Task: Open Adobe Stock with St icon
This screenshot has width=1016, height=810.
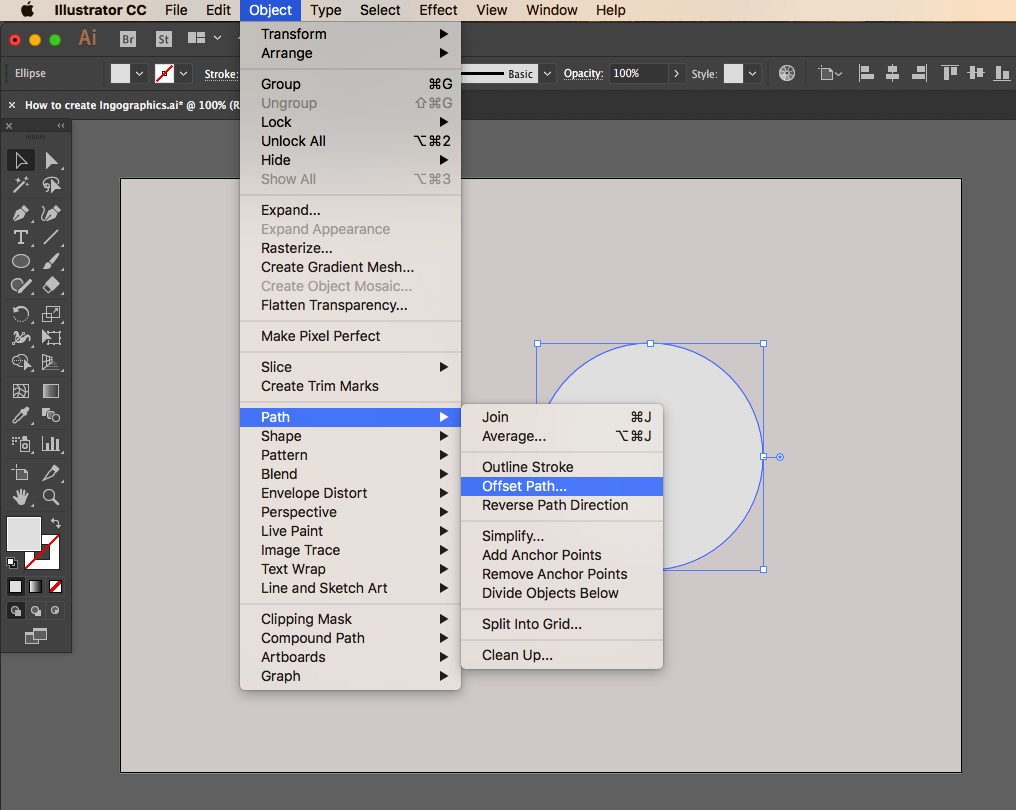Action: pyautogui.click(x=164, y=40)
